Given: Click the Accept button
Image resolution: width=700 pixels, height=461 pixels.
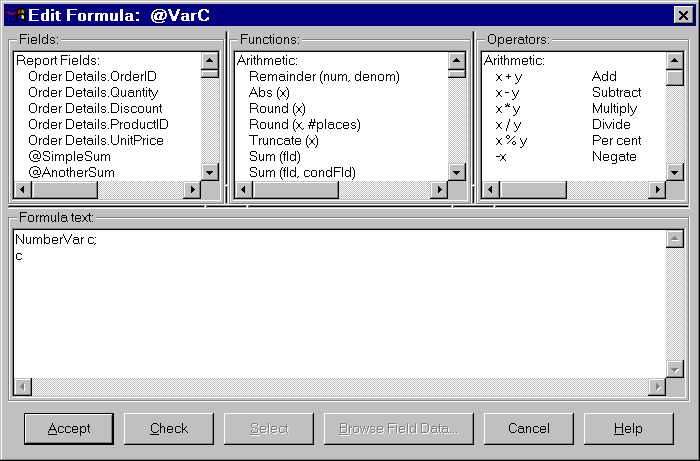Looking at the screenshot, I should coord(68,428).
